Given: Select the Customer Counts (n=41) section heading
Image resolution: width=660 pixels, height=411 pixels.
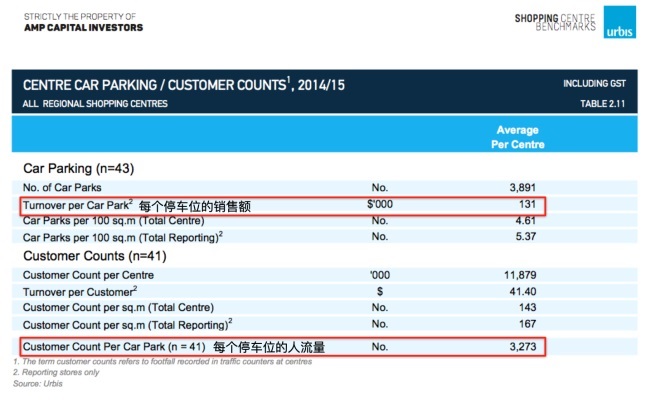Looking at the screenshot, I should coord(86,256).
